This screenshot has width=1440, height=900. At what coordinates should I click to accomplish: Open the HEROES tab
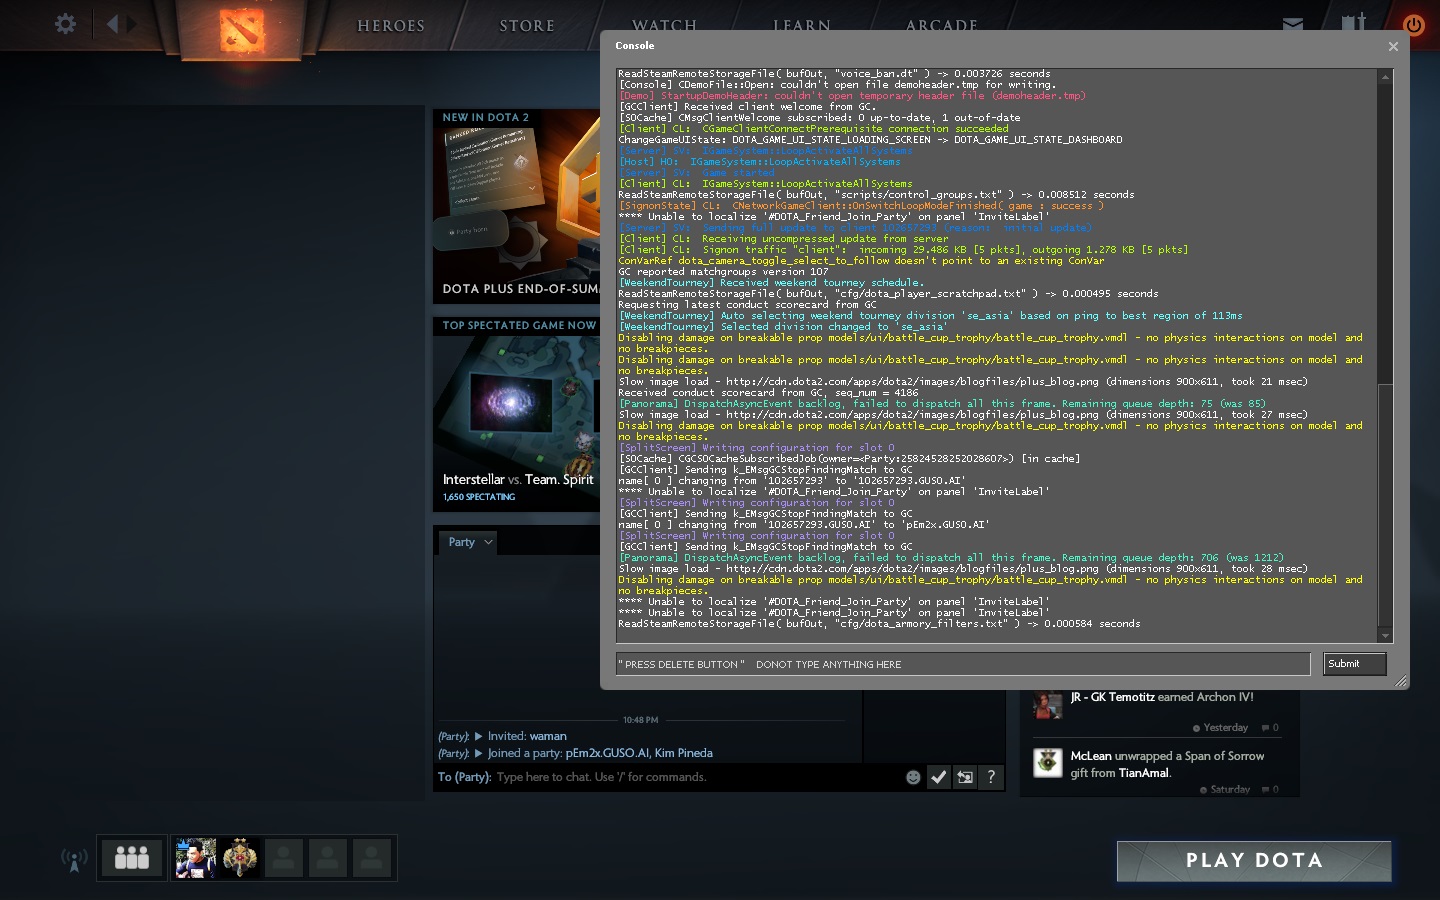coord(391,26)
